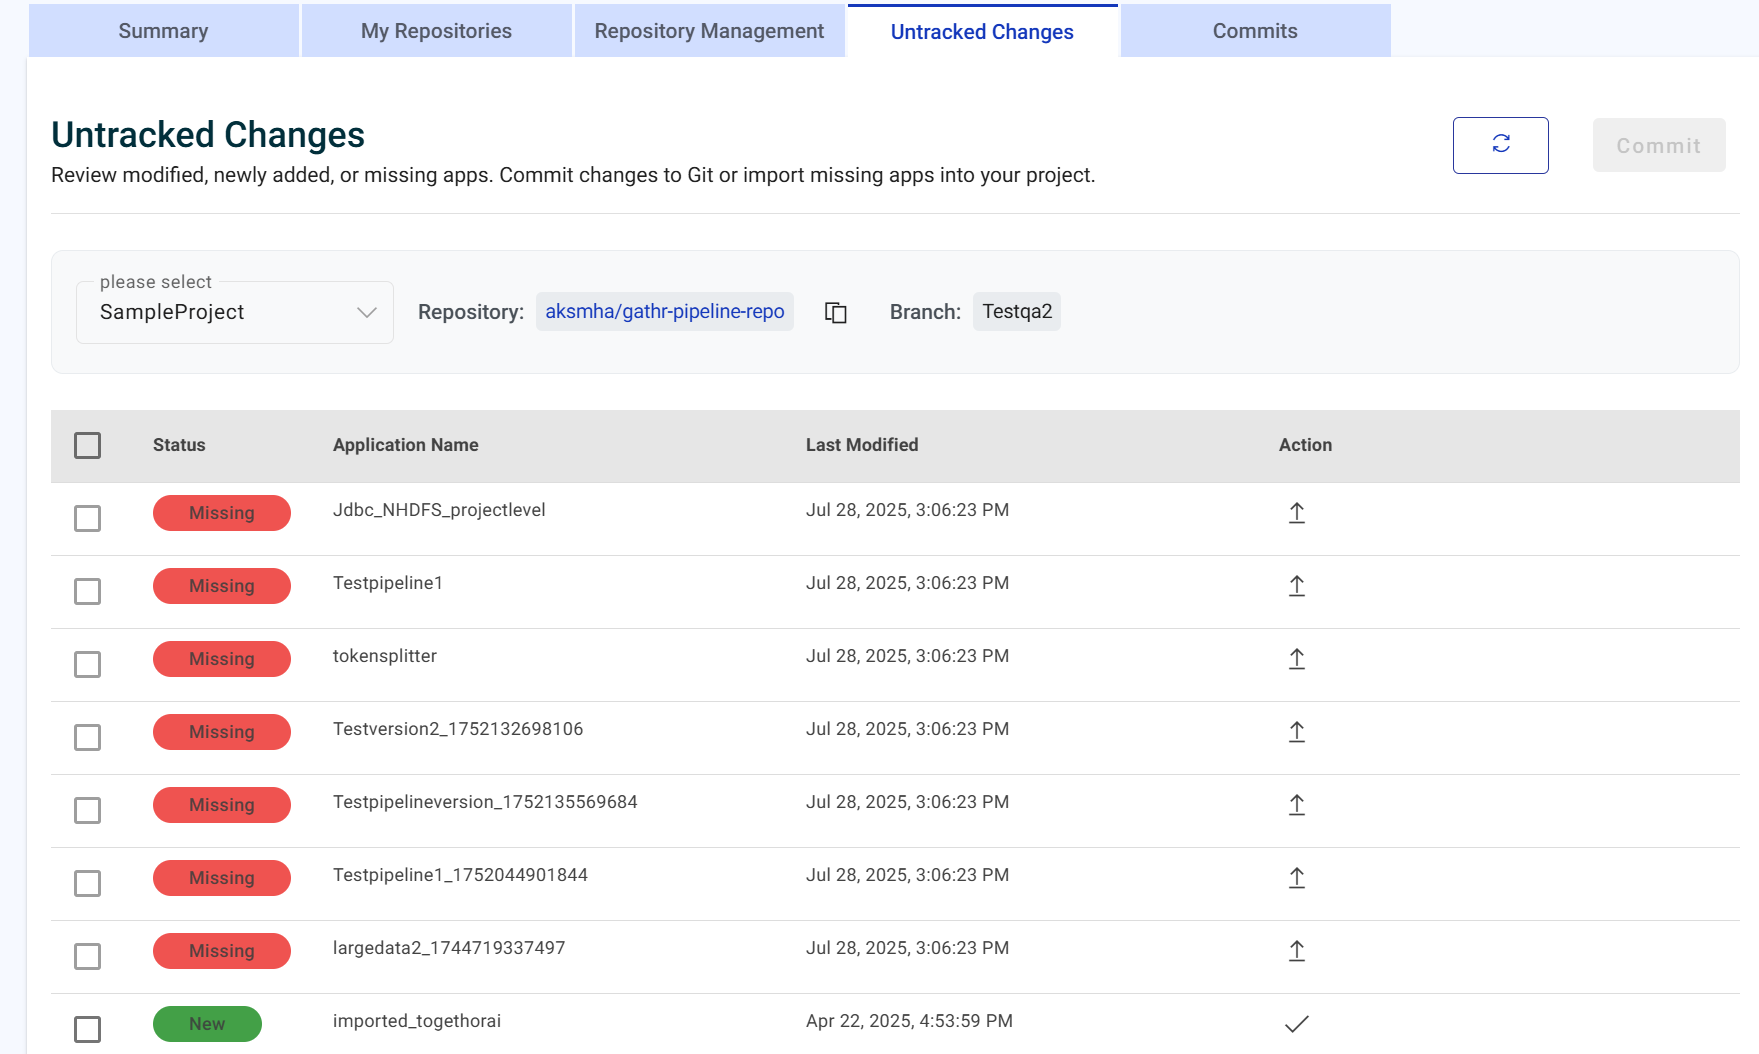
Task: Click checkmark icon for imported_togethorai
Action: [1296, 1024]
